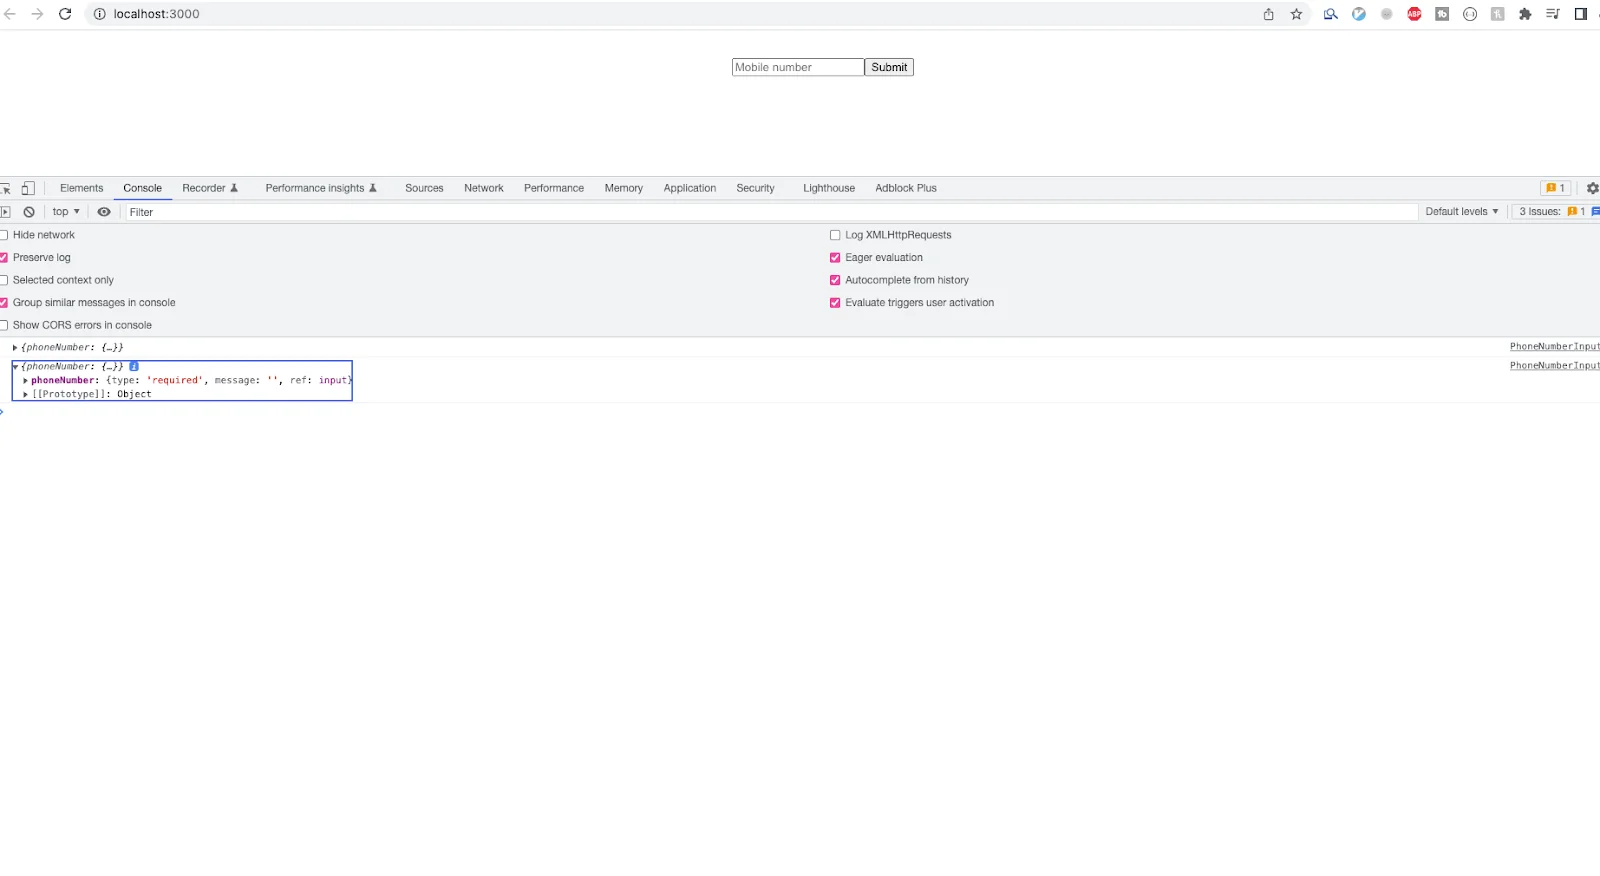Click the browser forward arrow
Image resolution: width=1600 pixels, height=876 pixels.
click(x=37, y=14)
